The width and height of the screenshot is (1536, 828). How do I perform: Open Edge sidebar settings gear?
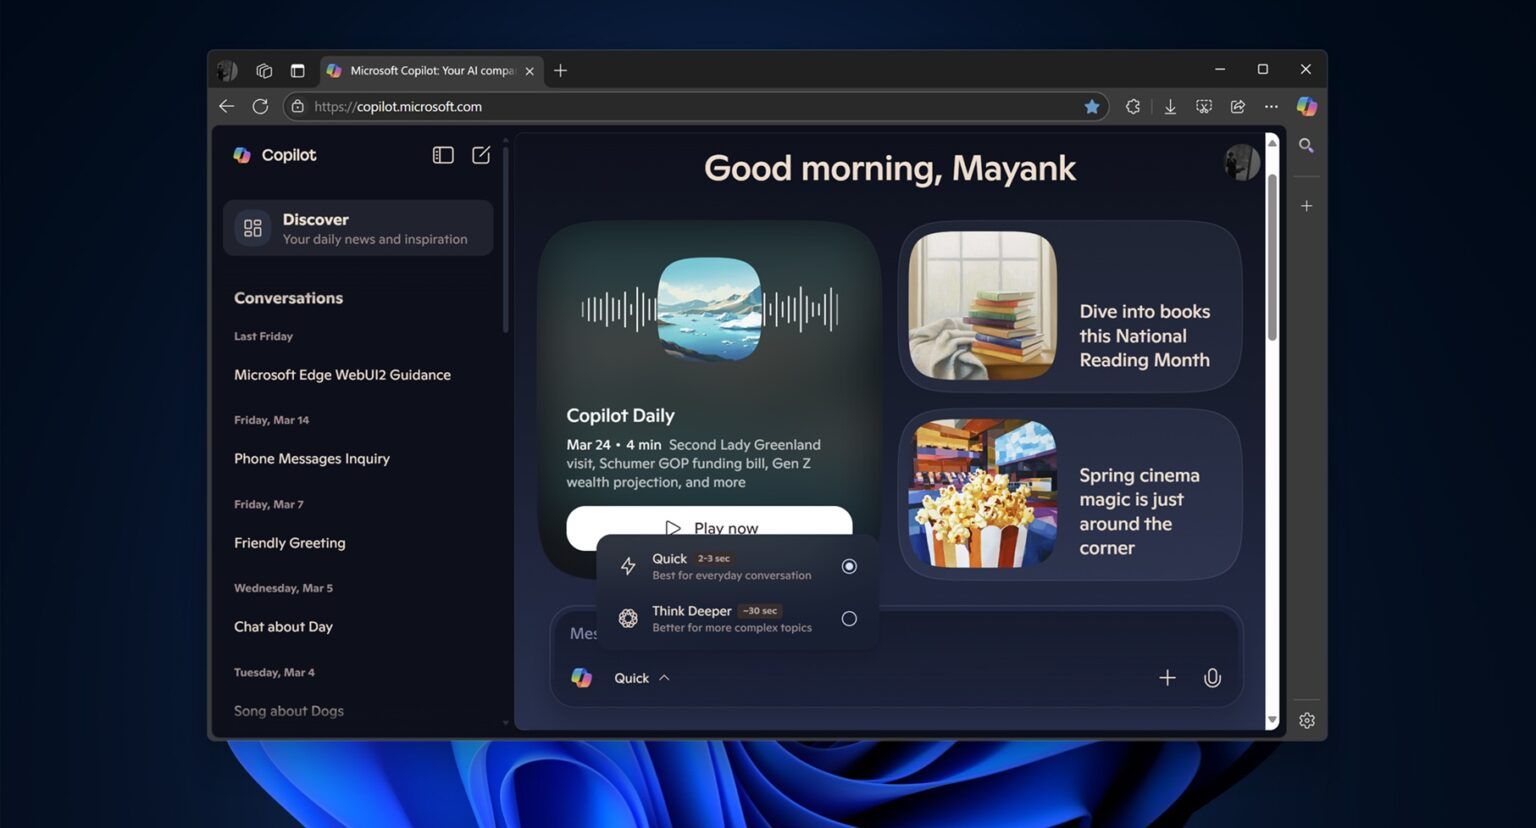tap(1306, 720)
